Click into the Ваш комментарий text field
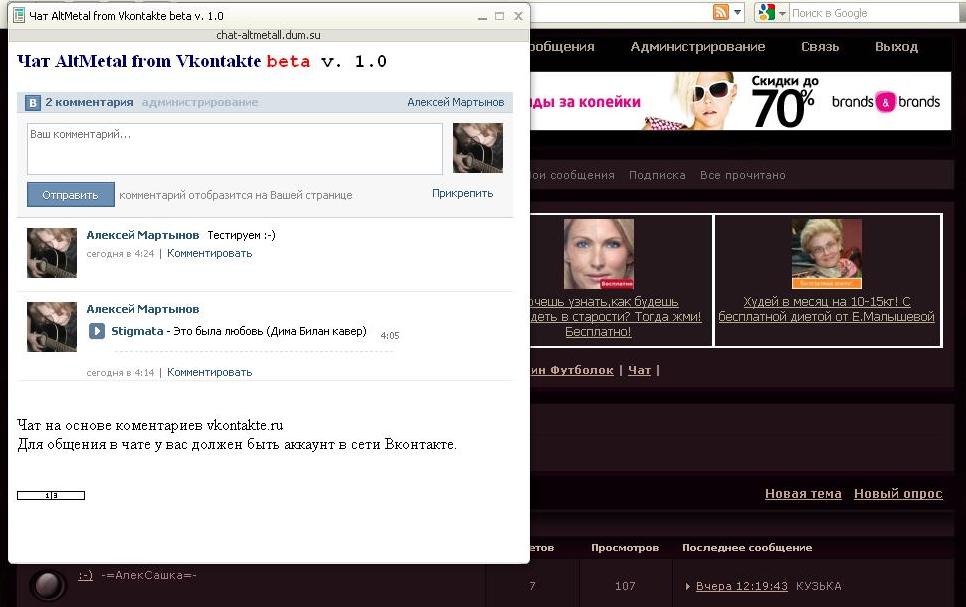This screenshot has width=966, height=607. coord(235,149)
